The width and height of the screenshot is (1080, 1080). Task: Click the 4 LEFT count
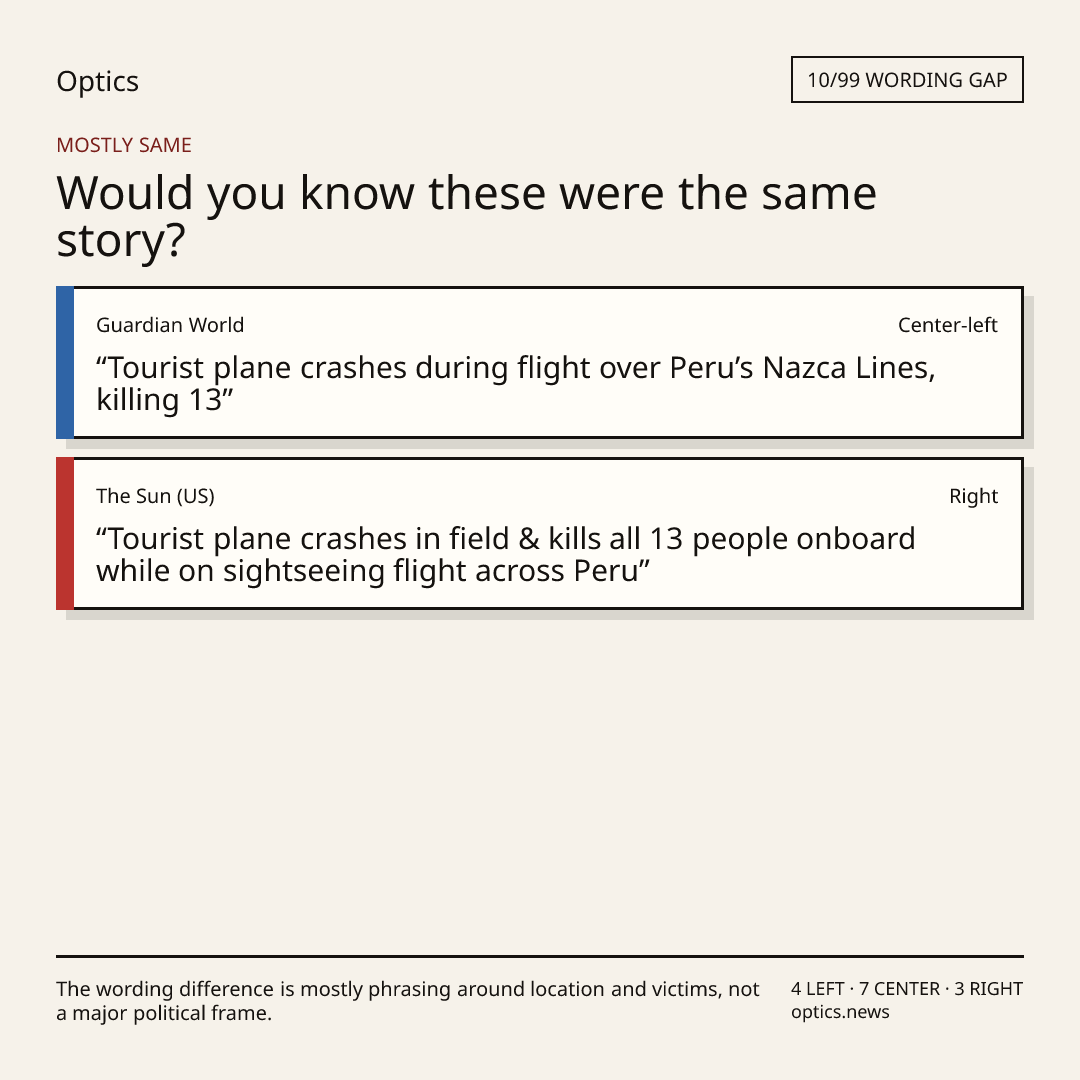(818, 989)
